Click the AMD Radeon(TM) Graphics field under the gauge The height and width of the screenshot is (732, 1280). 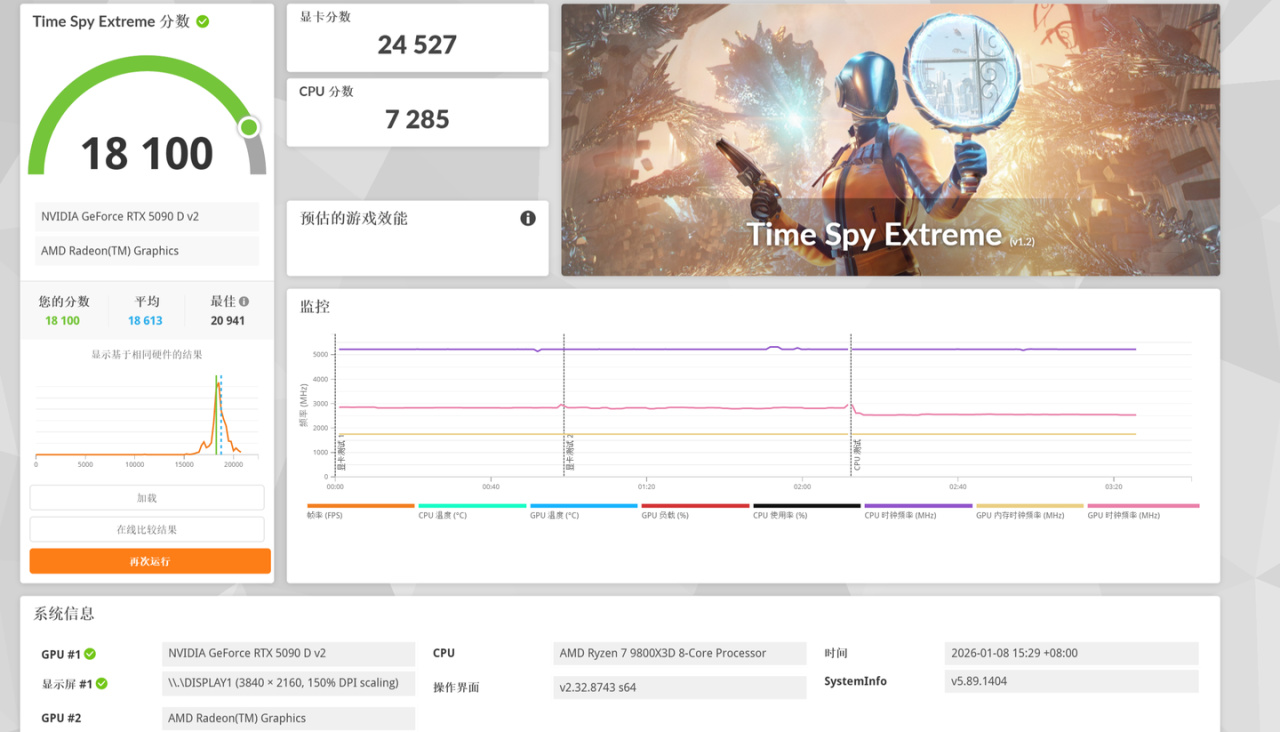[x=147, y=251]
